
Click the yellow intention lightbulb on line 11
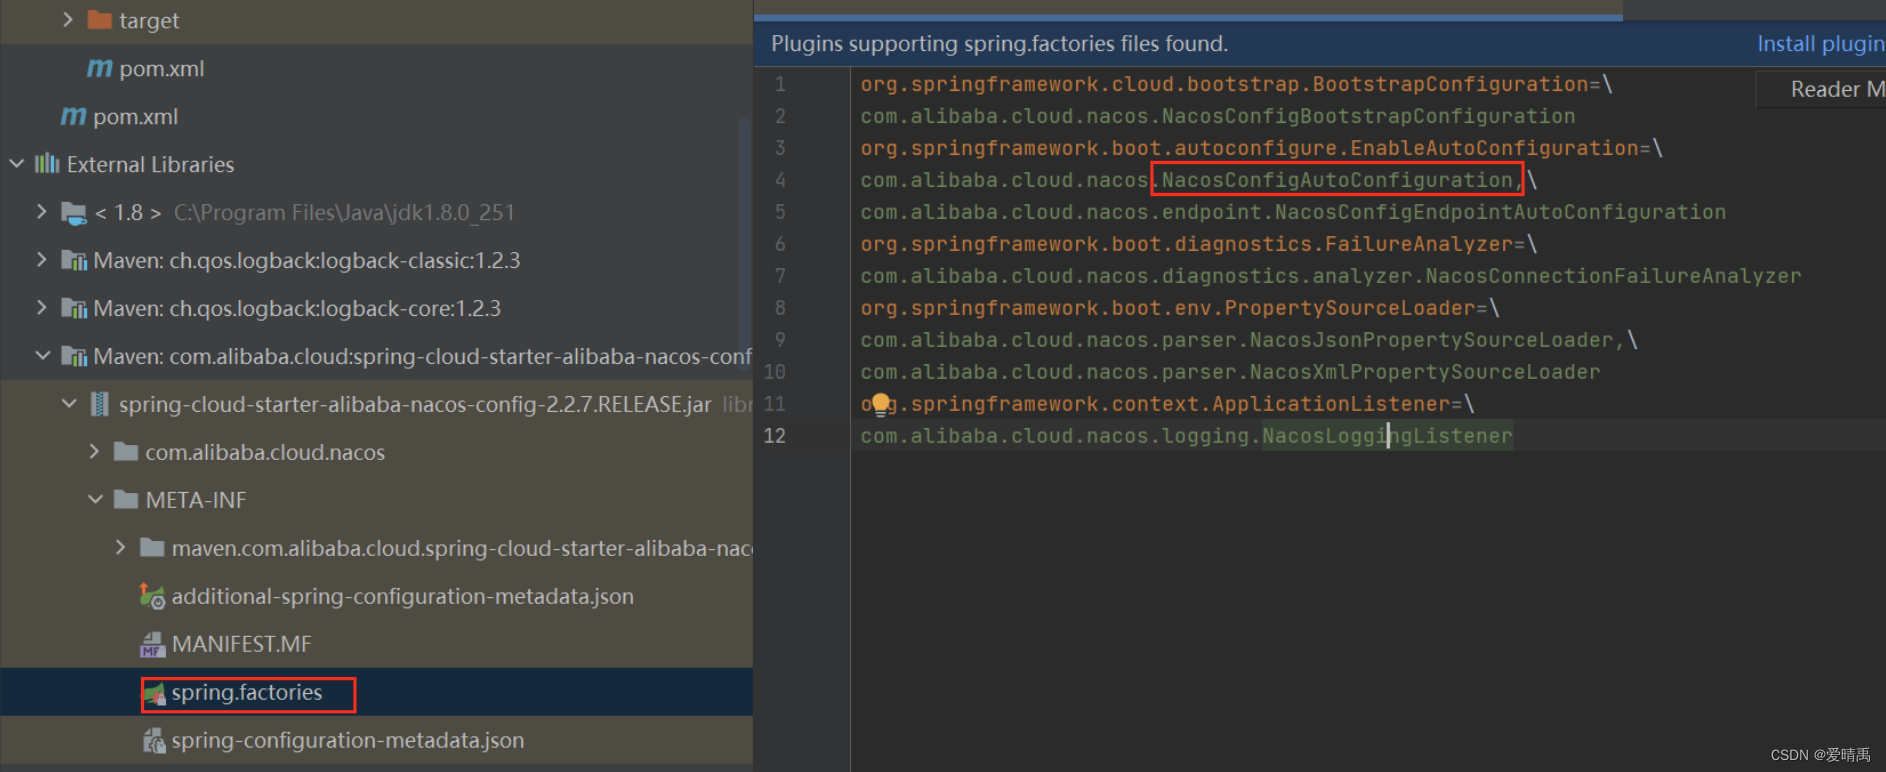click(x=880, y=404)
